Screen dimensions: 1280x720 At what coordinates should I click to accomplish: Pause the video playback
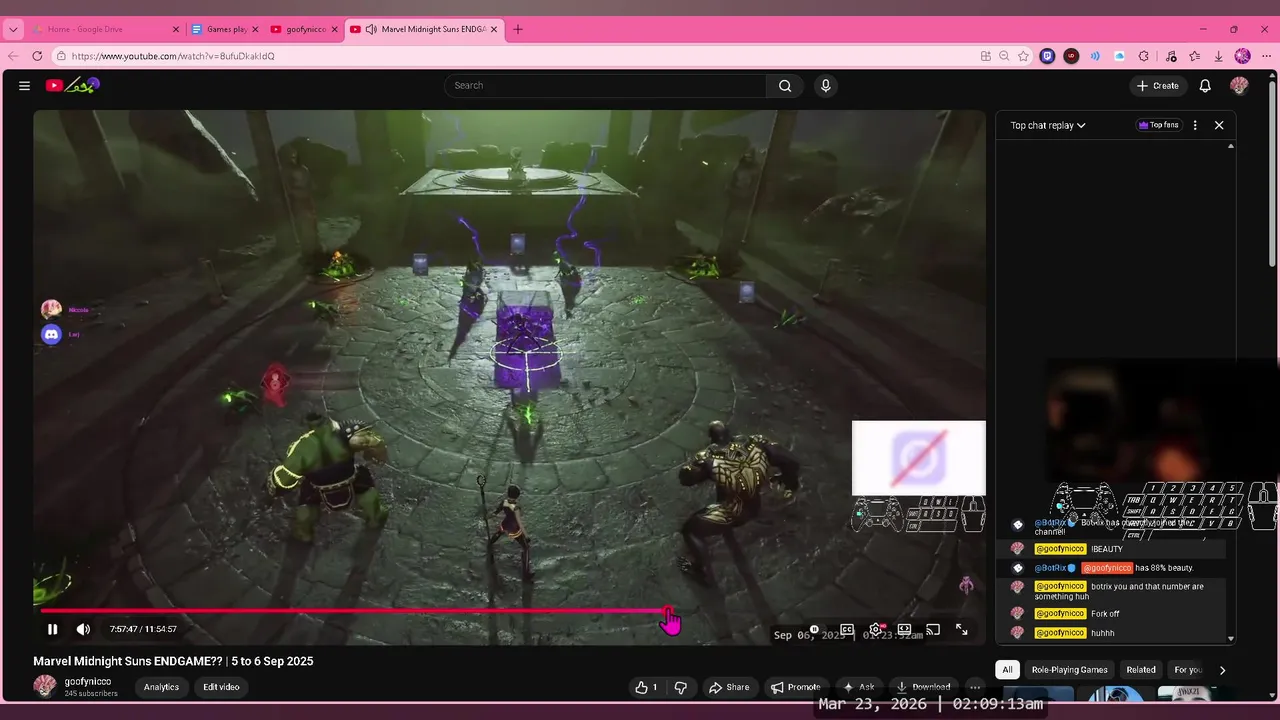[x=52, y=629]
